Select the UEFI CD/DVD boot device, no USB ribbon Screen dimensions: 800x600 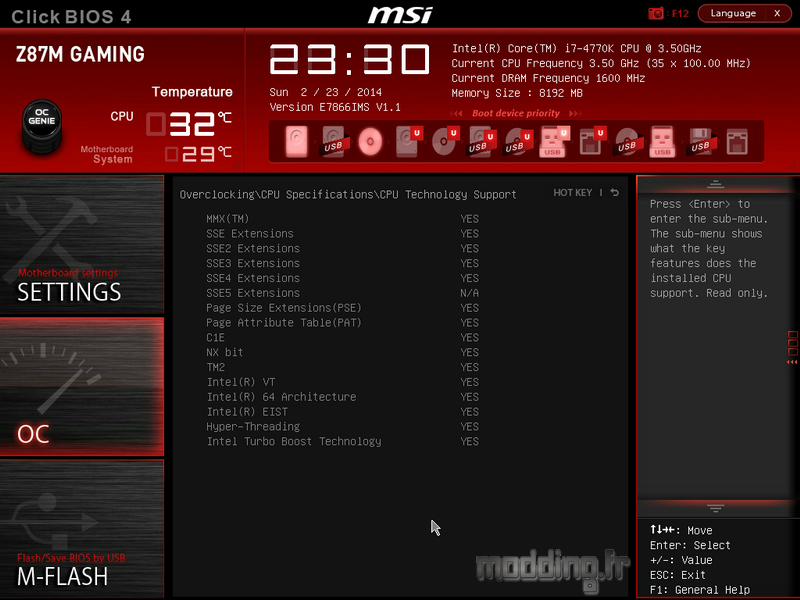(445, 141)
